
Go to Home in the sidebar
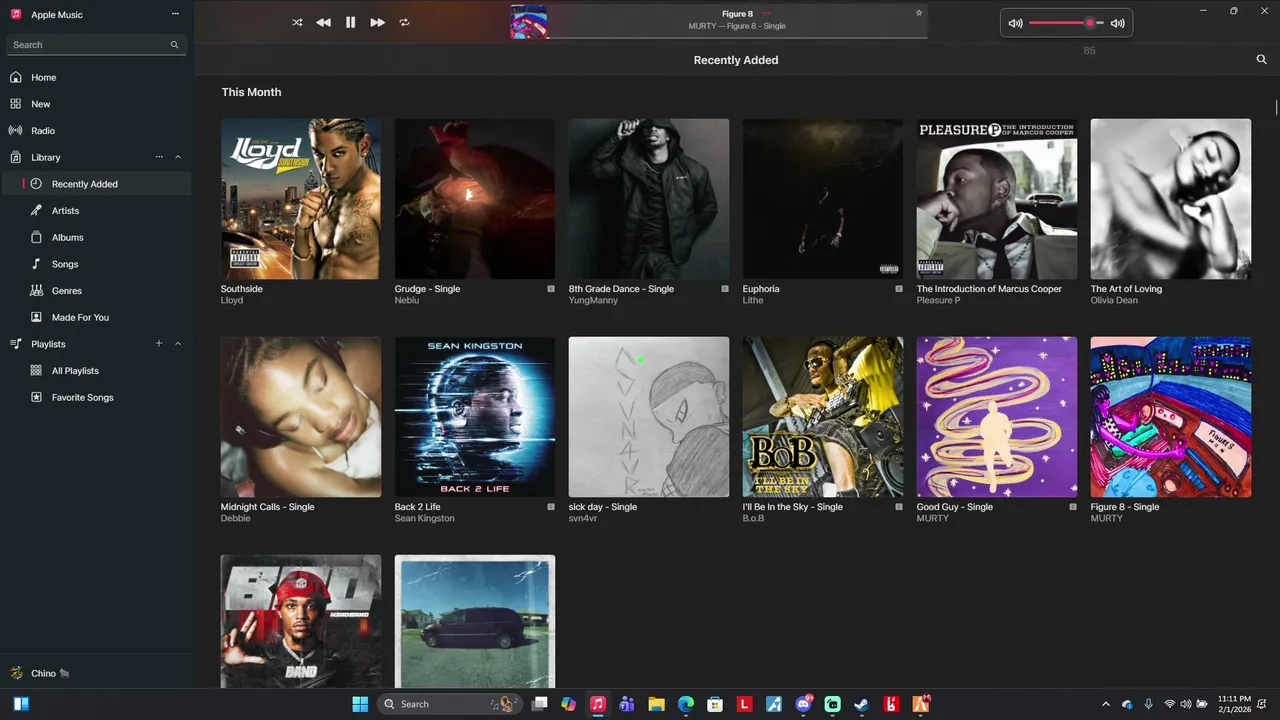point(96,77)
